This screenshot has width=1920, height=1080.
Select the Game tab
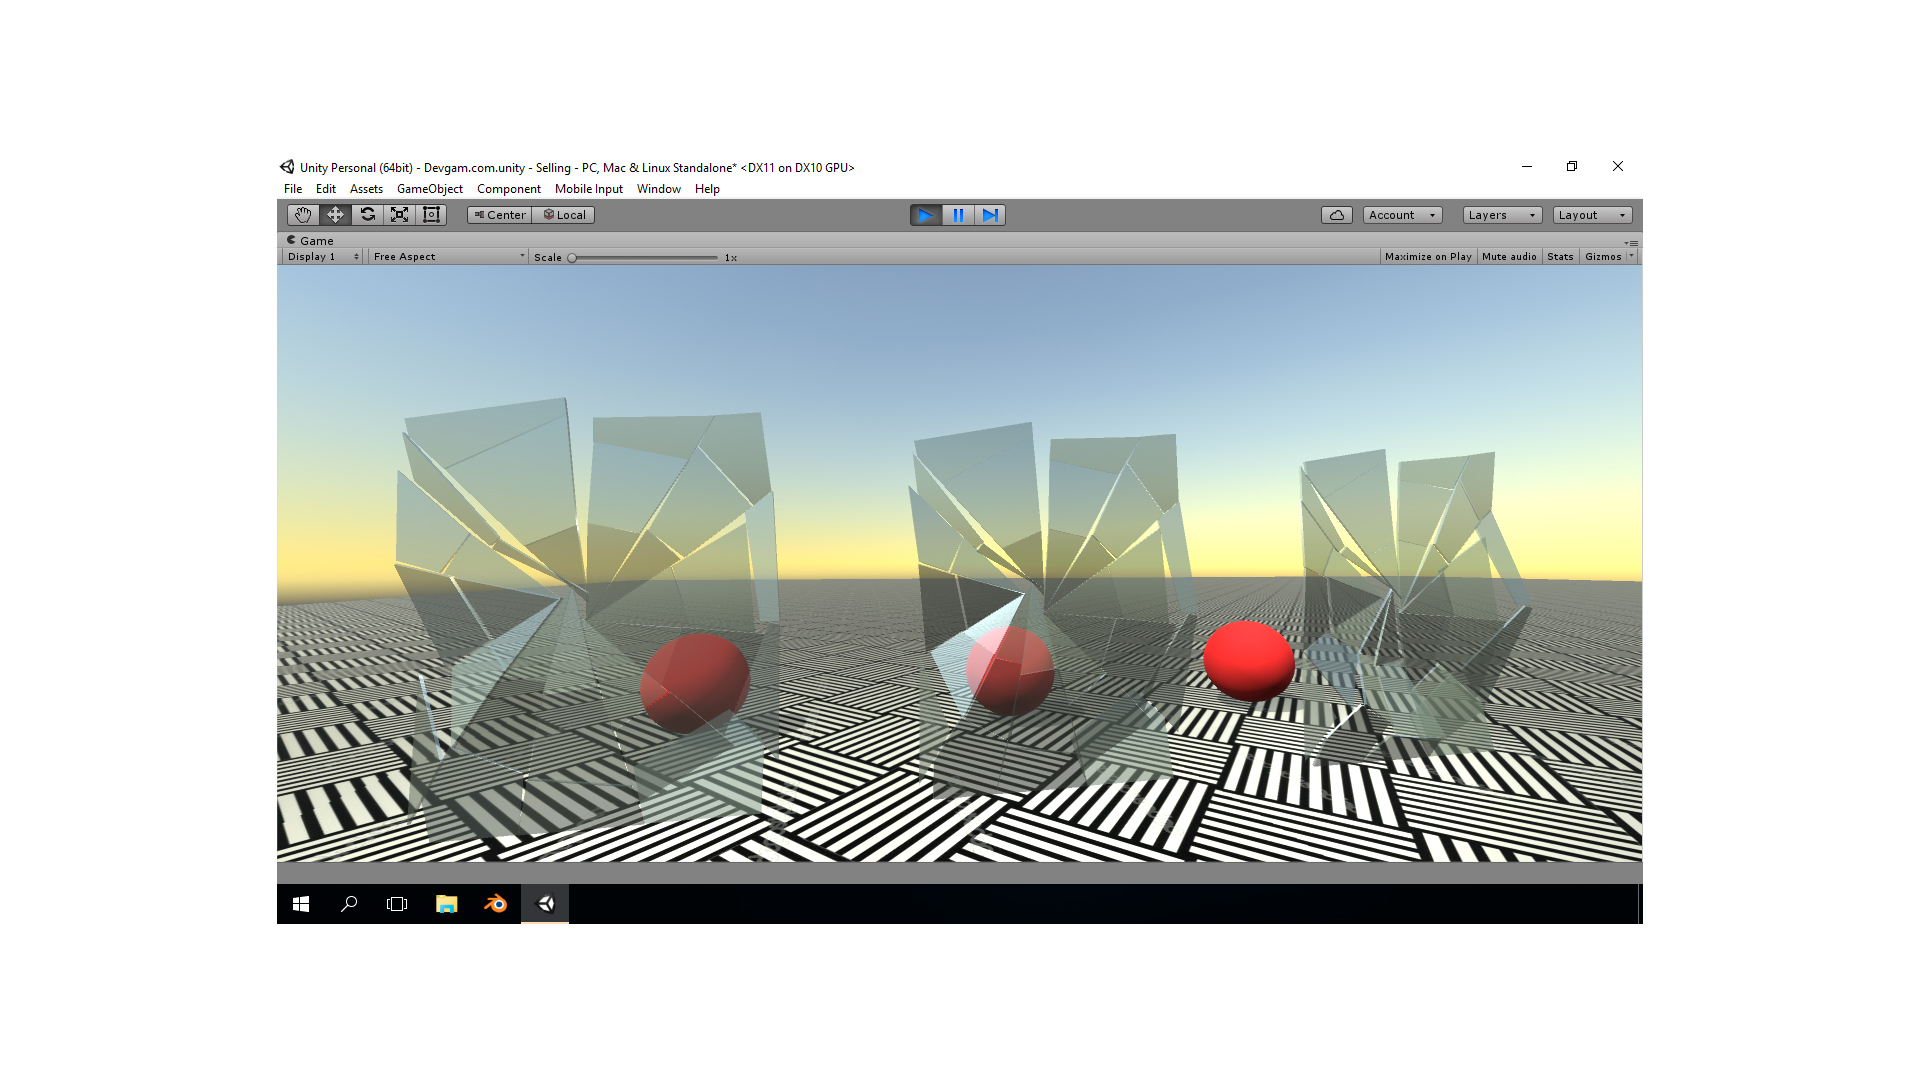(310, 240)
